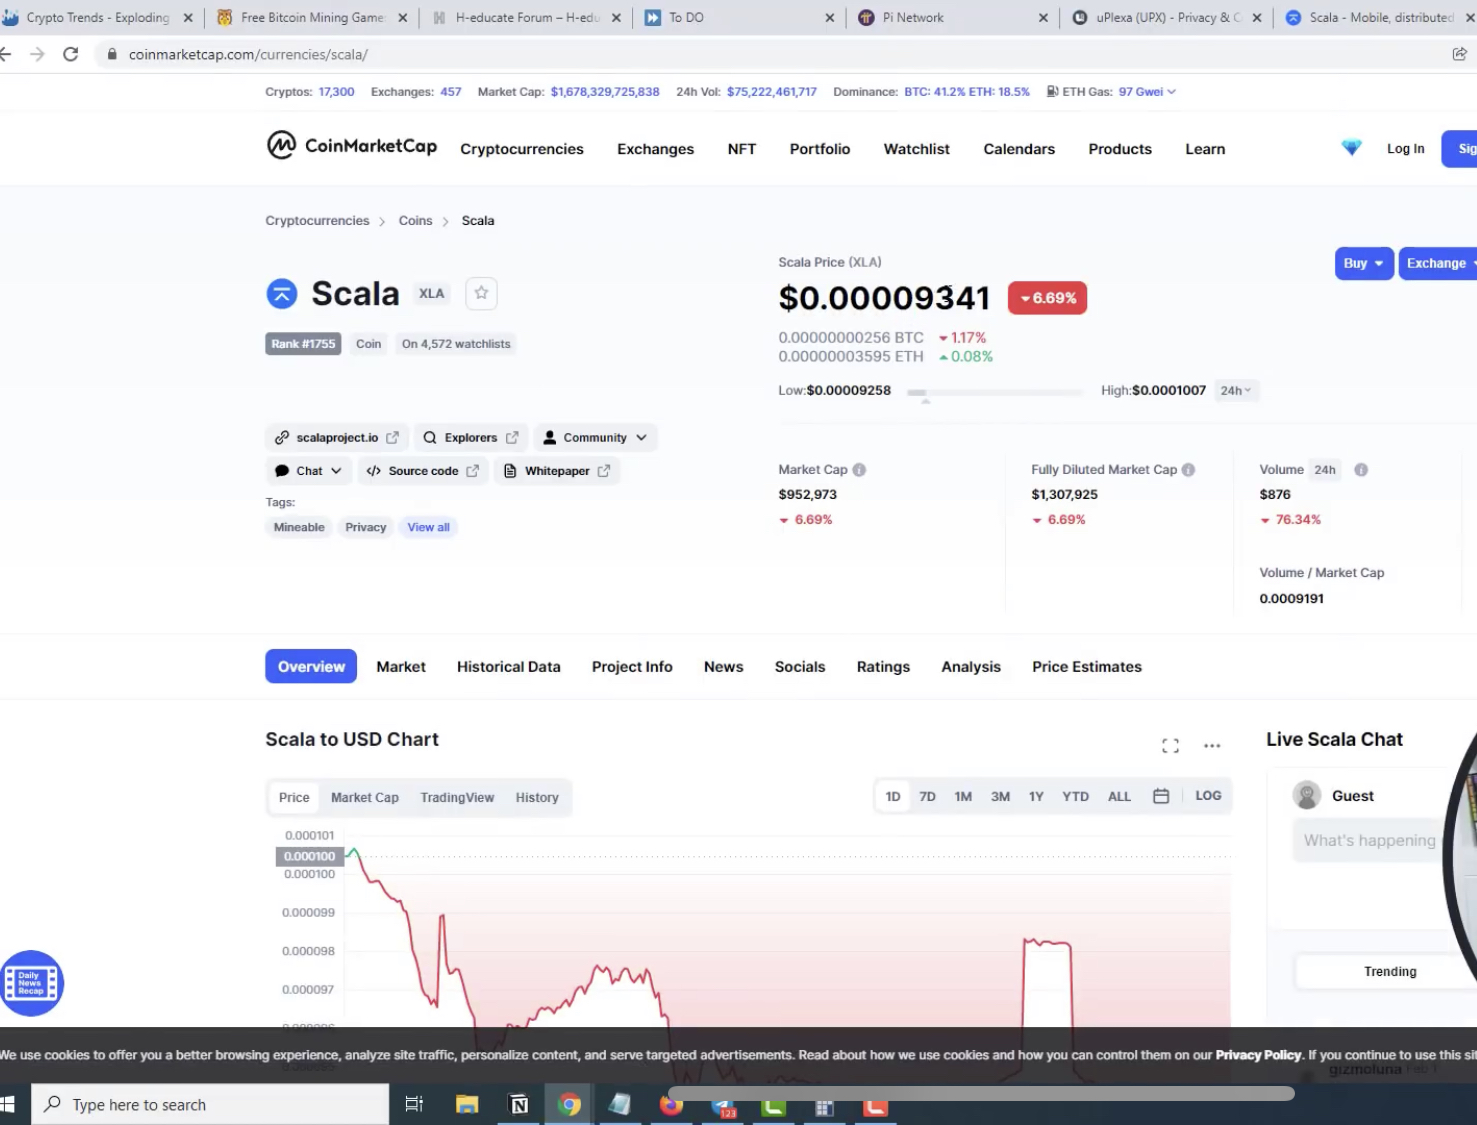Close the Pi Network browser tab
This screenshot has height=1125, width=1477.
(x=1043, y=18)
